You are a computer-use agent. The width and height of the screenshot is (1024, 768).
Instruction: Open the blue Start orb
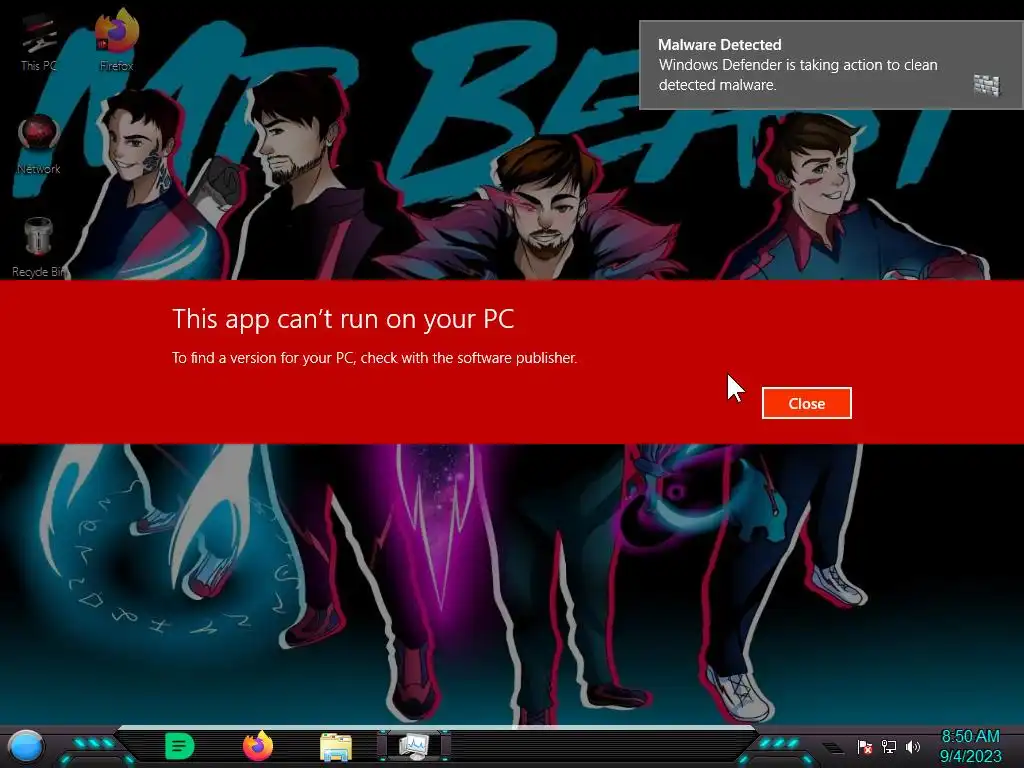[26, 747]
